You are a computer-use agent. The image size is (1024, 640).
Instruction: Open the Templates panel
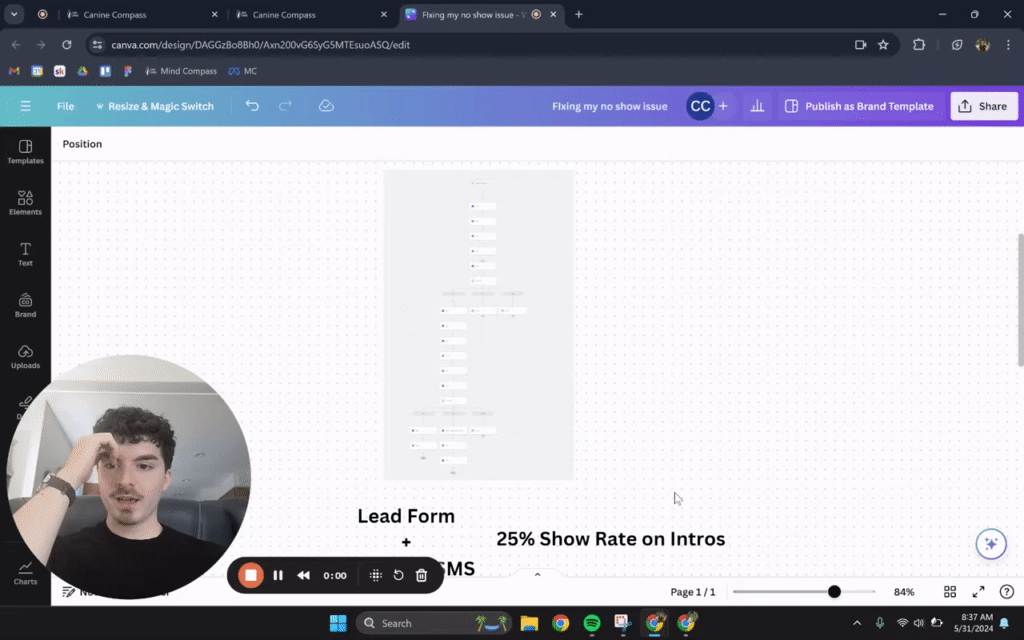pyautogui.click(x=25, y=151)
